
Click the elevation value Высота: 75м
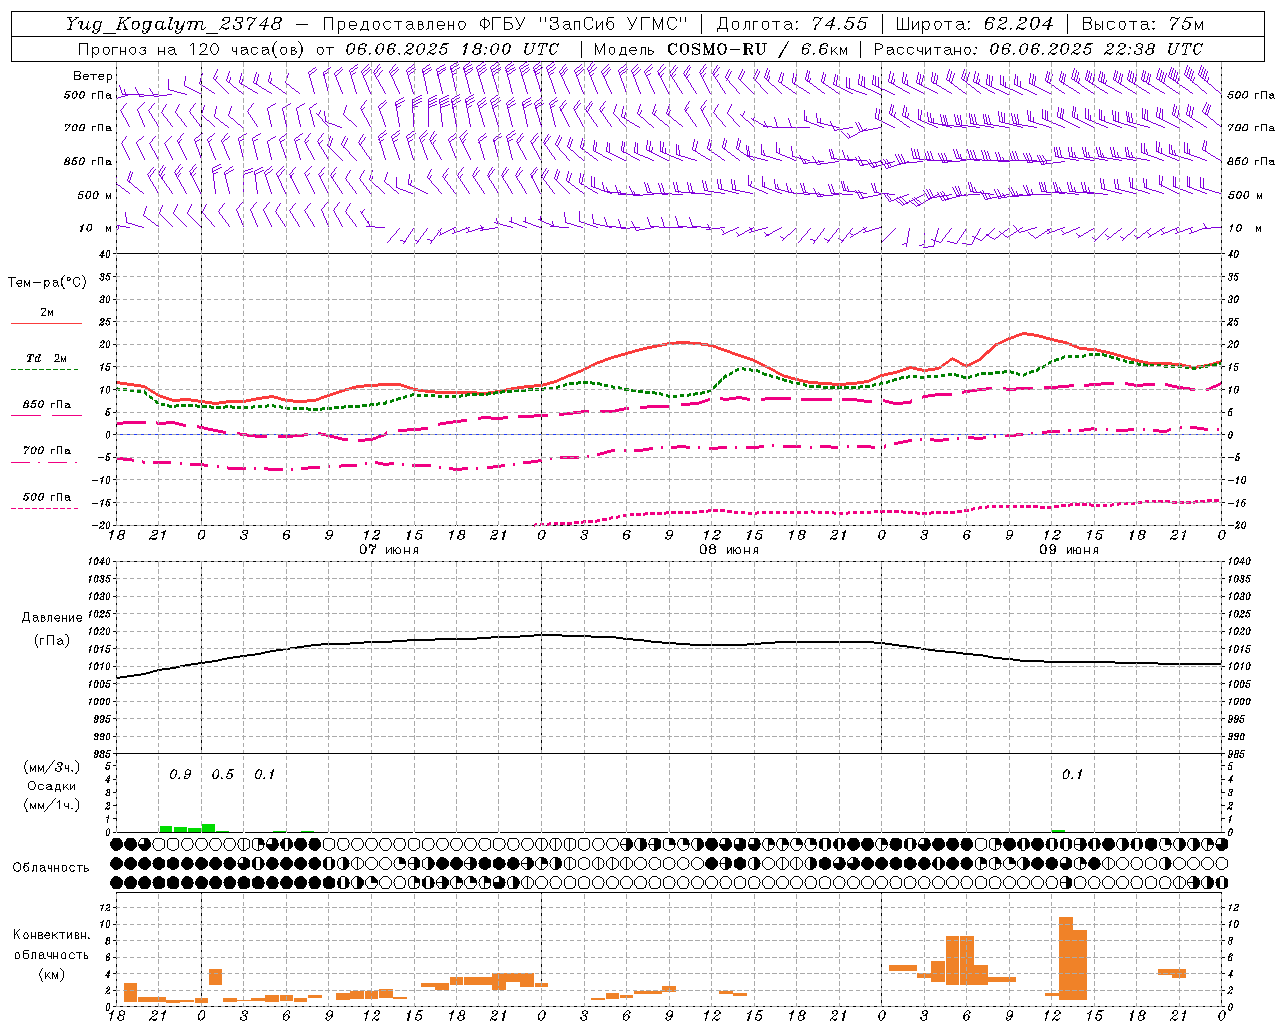click(x=1143, y=23)
